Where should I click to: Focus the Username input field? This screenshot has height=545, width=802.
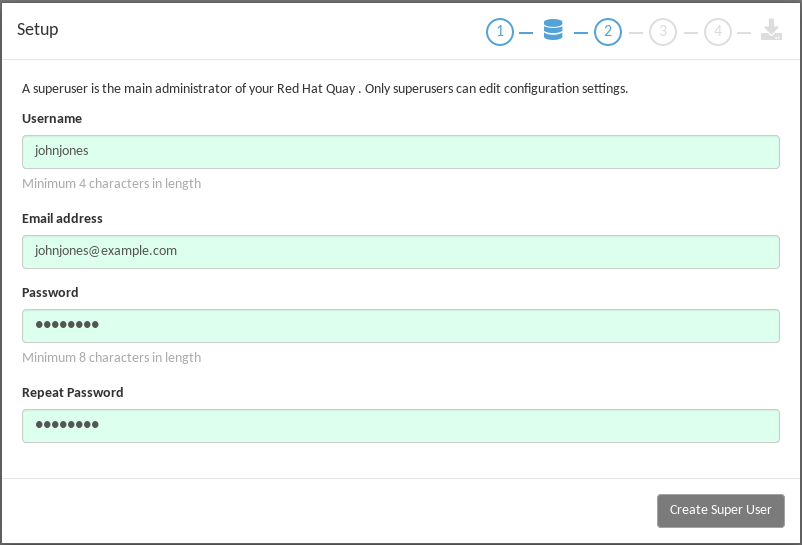tap(400, 152)
